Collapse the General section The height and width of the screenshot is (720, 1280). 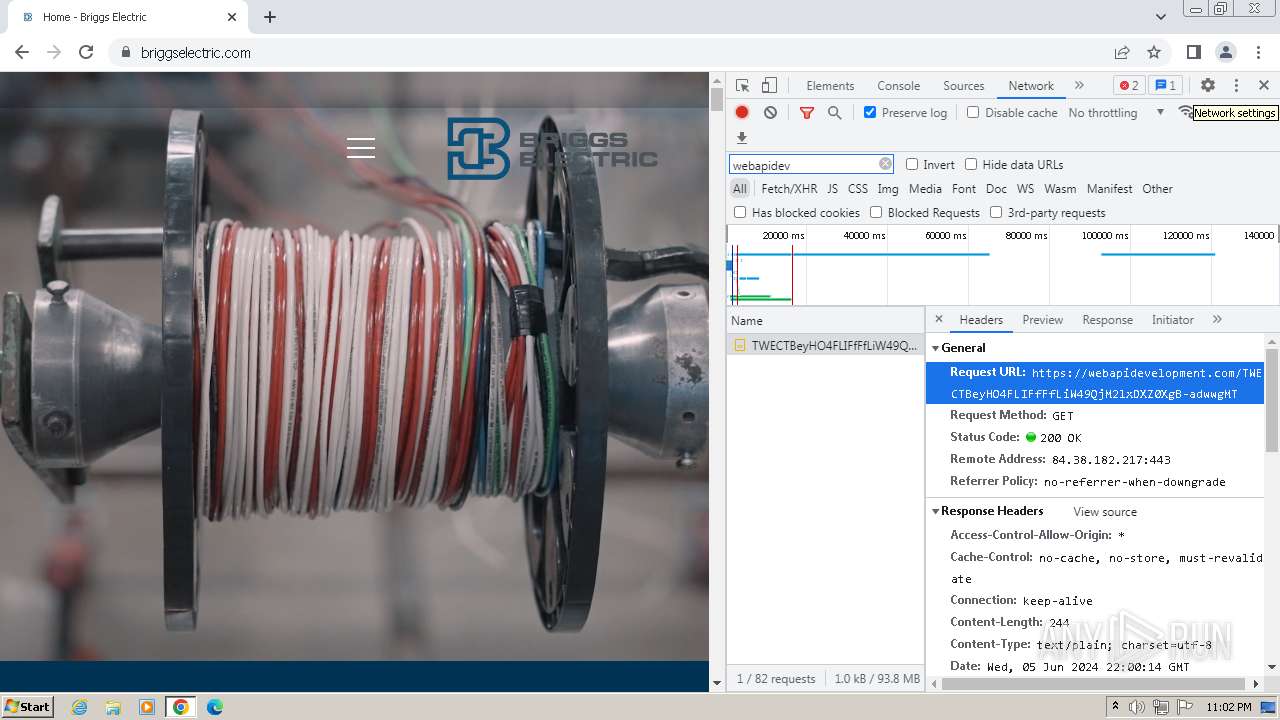click(x=936, y=348)
